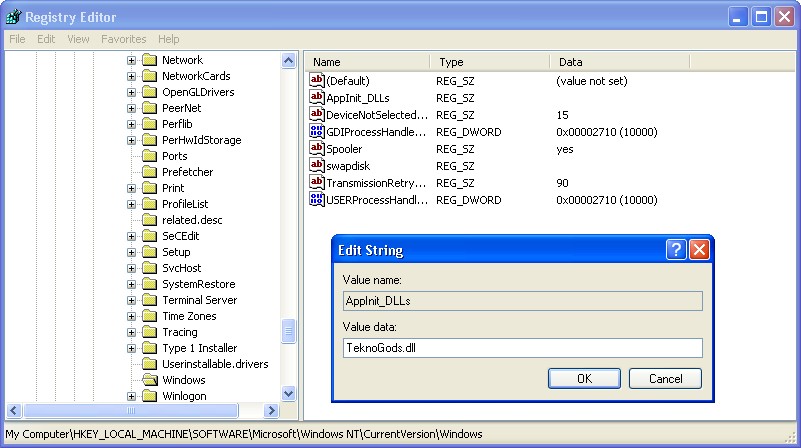
Task: Click the USERProcessHandl DWORD icon
Action: [x=317, y=199]
